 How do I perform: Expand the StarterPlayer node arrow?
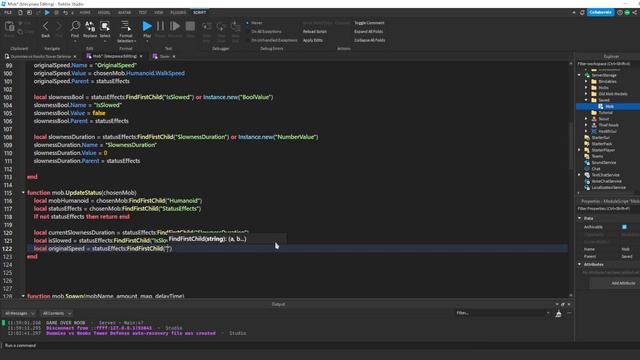[x=579, y=150]
